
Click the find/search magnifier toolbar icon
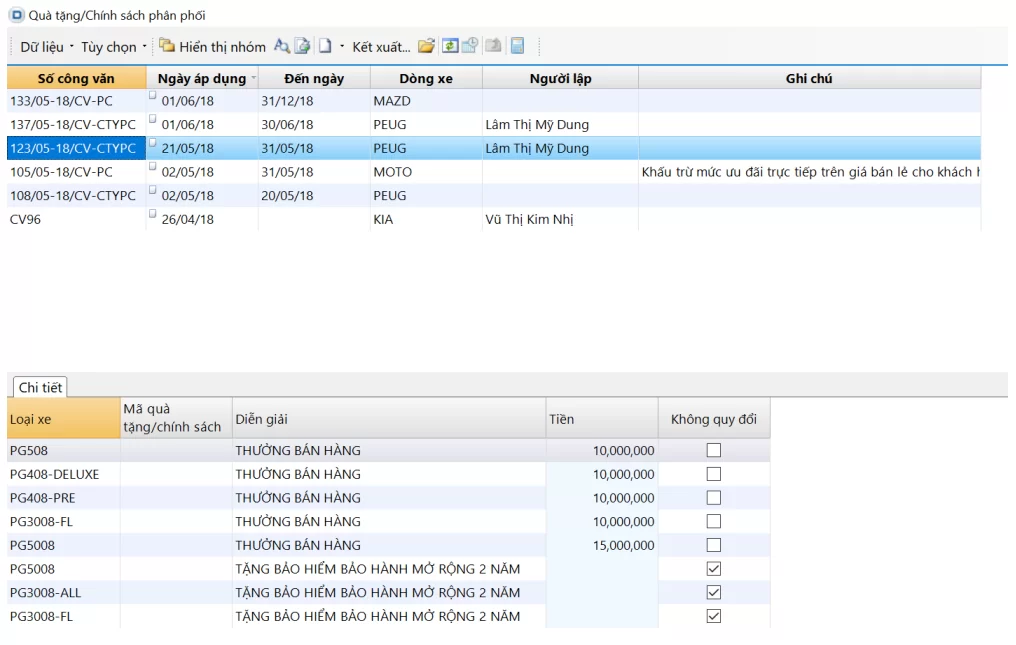(x=282, y=46)
